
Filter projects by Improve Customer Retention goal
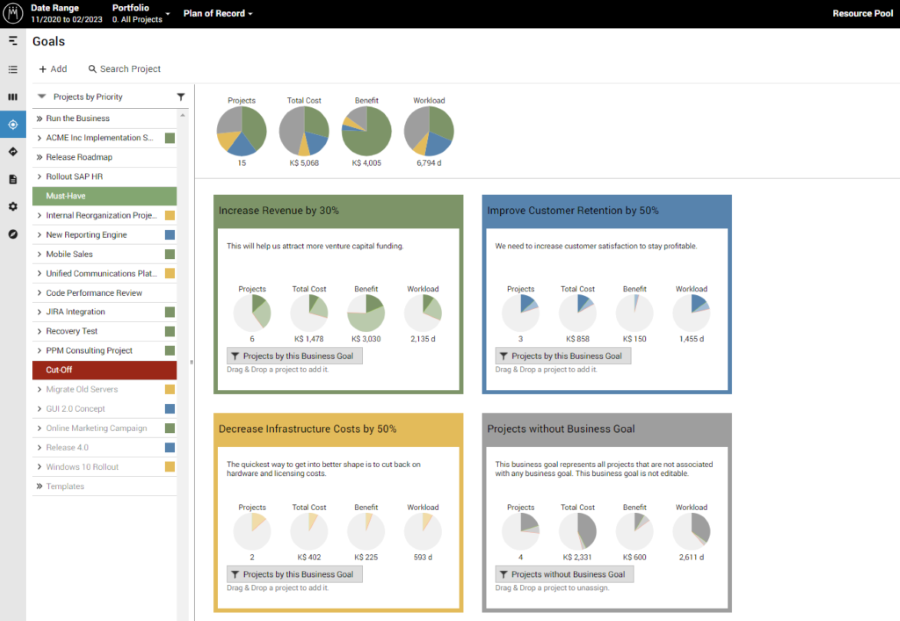563,356
